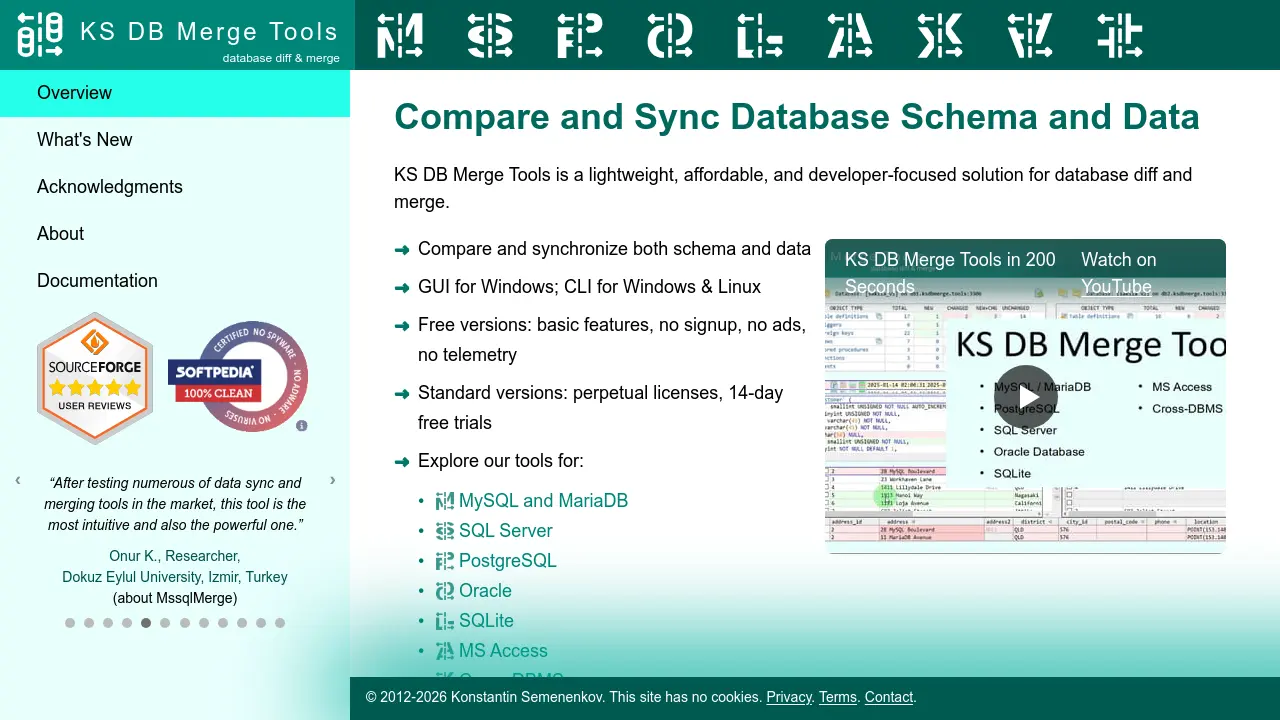Click the small icon beside SQL Server link

445,531
